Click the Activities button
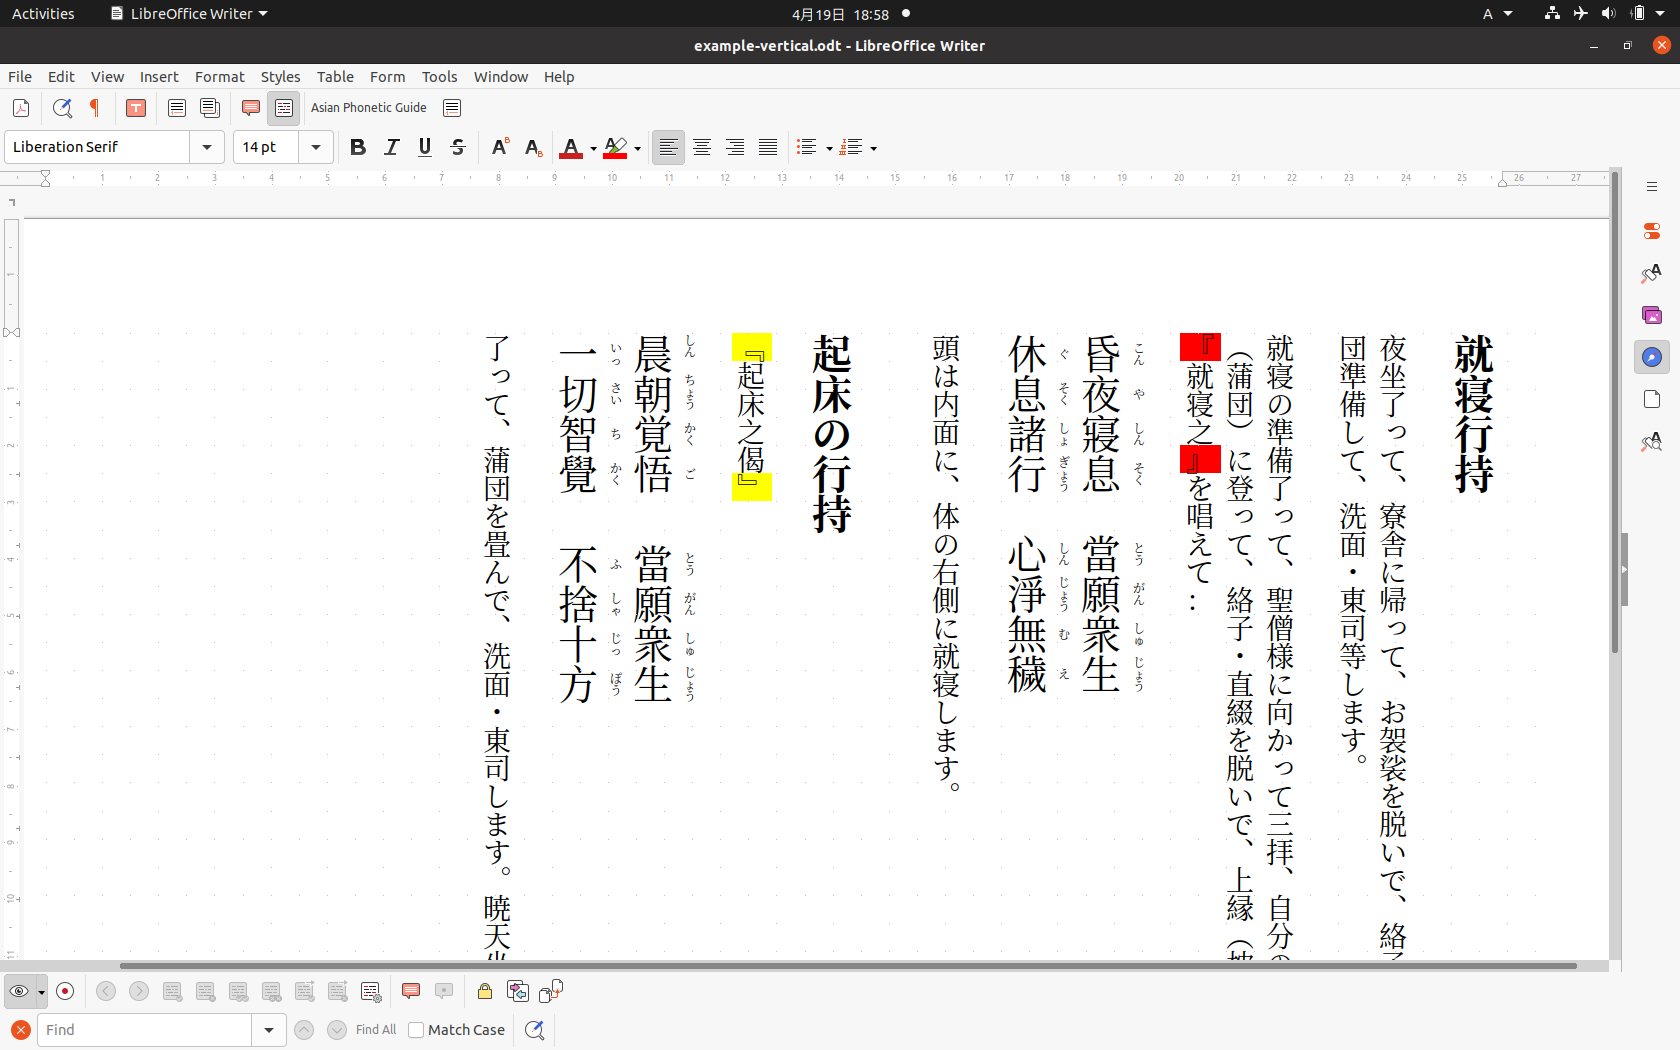This screenshot has height=1050, width=1680. [x=43, y=14]
